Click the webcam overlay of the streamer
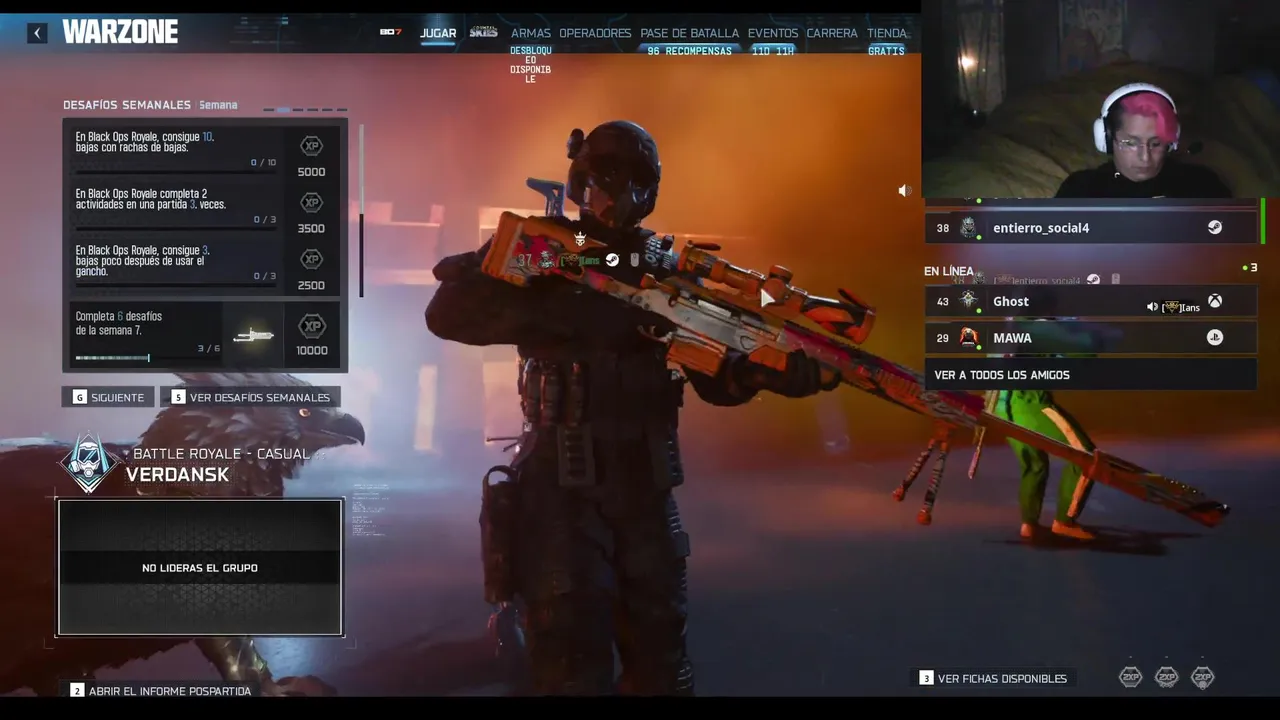 click(x=1100, y=99)
